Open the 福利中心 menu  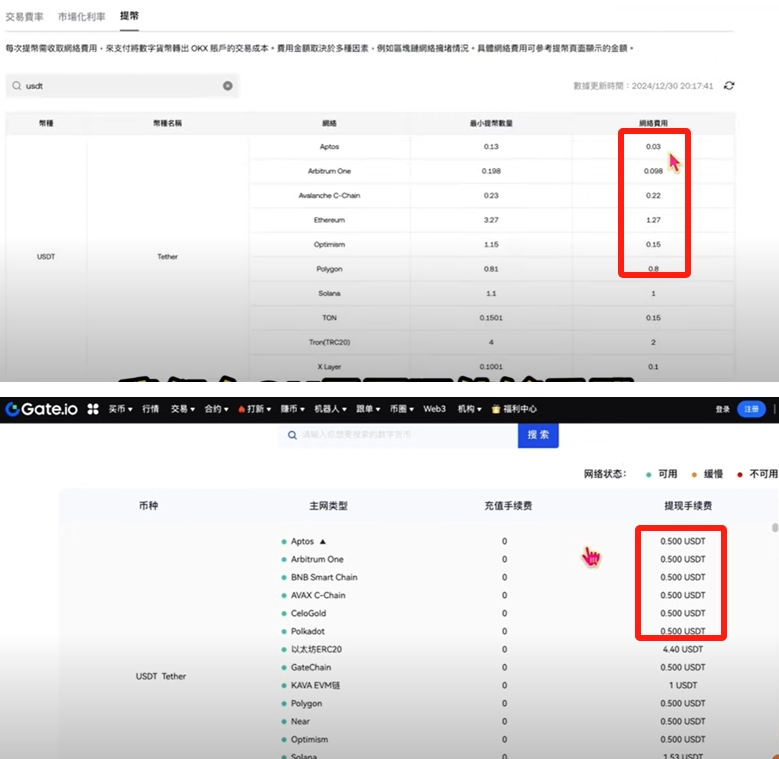520,409
